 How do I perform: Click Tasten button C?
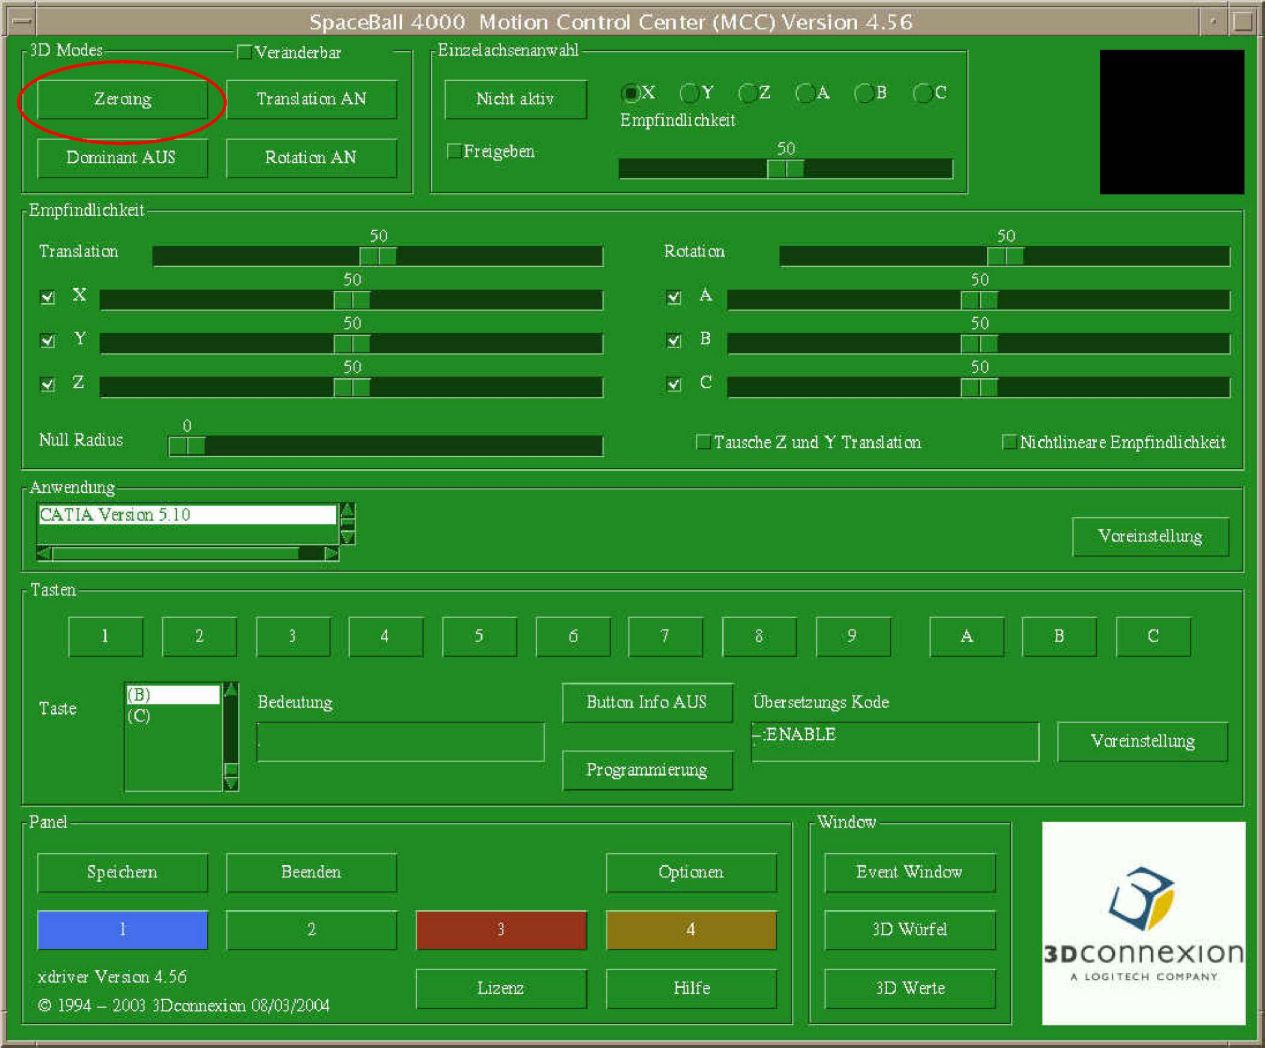click(1153, 636)
